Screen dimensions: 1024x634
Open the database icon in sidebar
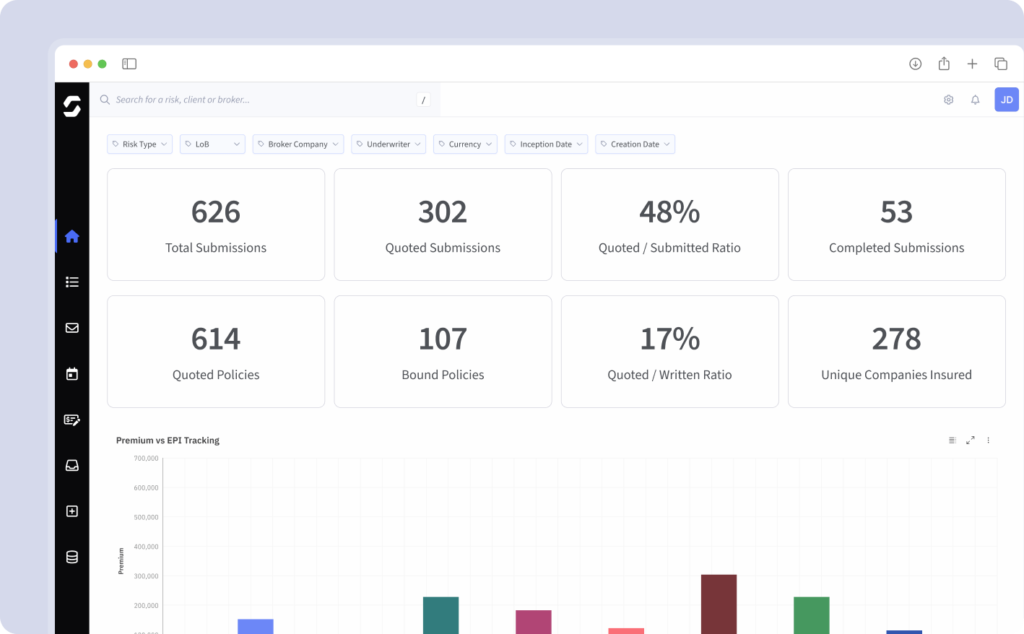[x=71, y=557]
